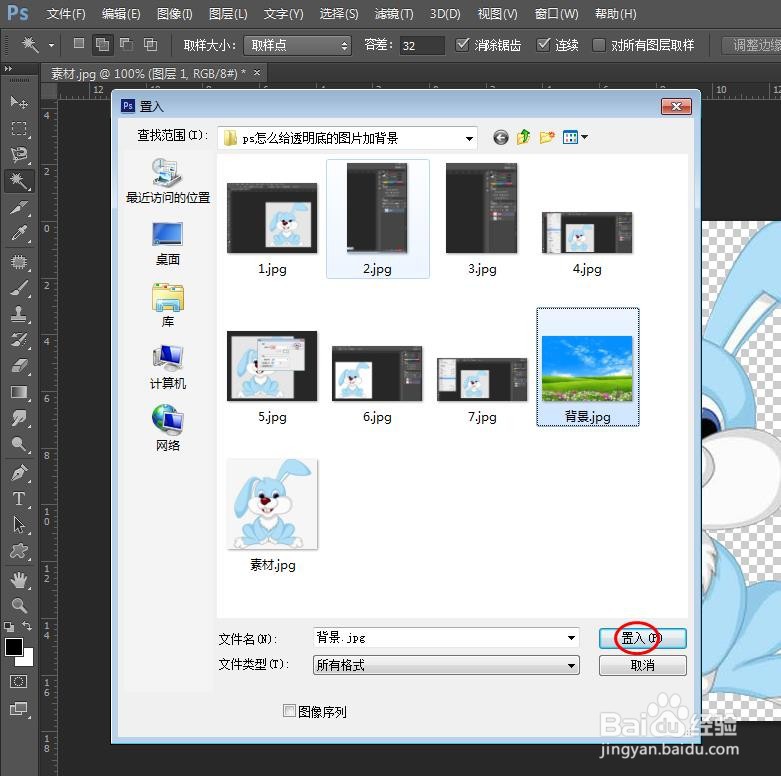This screenshot has width=781, height=776.
Task: Expand the collapsed toolbox panel arrows
Action: click(x=7, y=69)
